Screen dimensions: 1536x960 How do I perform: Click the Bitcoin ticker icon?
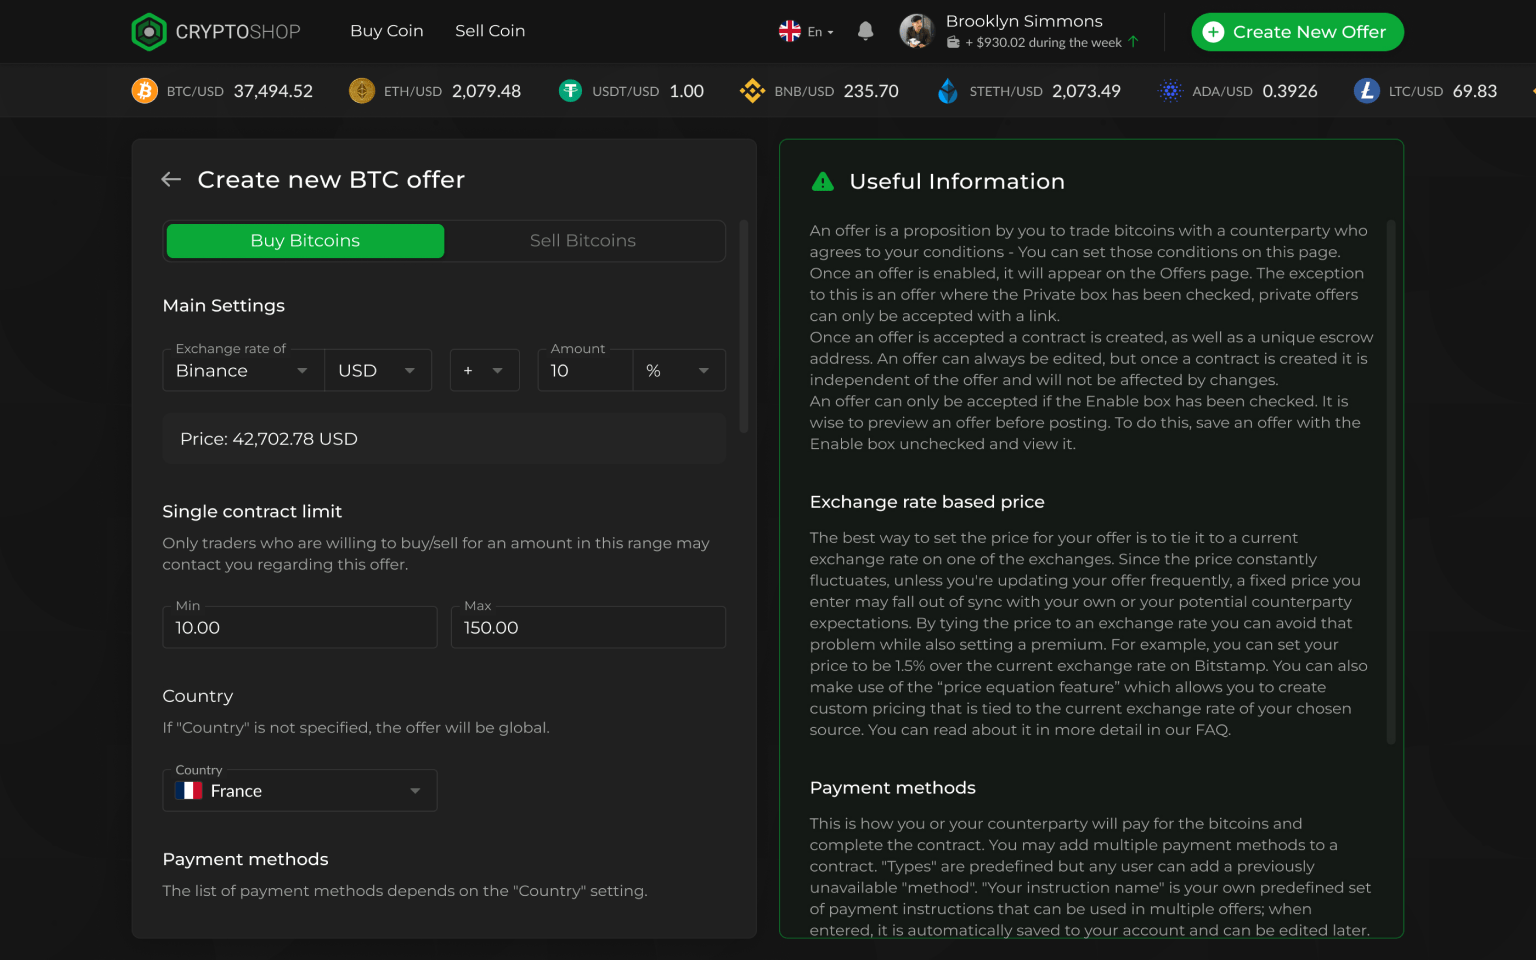click(145, 91)
